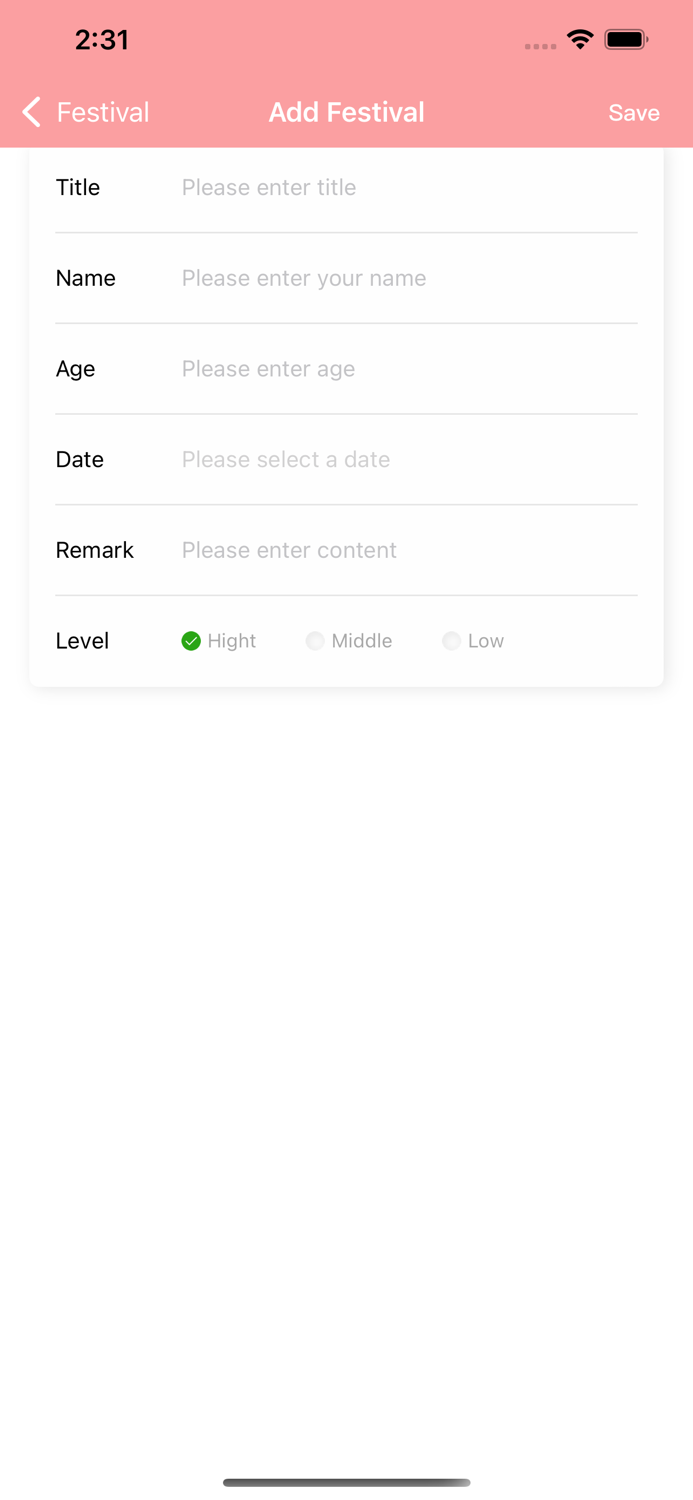693x1500 pixels.
Task: Open the date picker for Date field
Action: 285,459
